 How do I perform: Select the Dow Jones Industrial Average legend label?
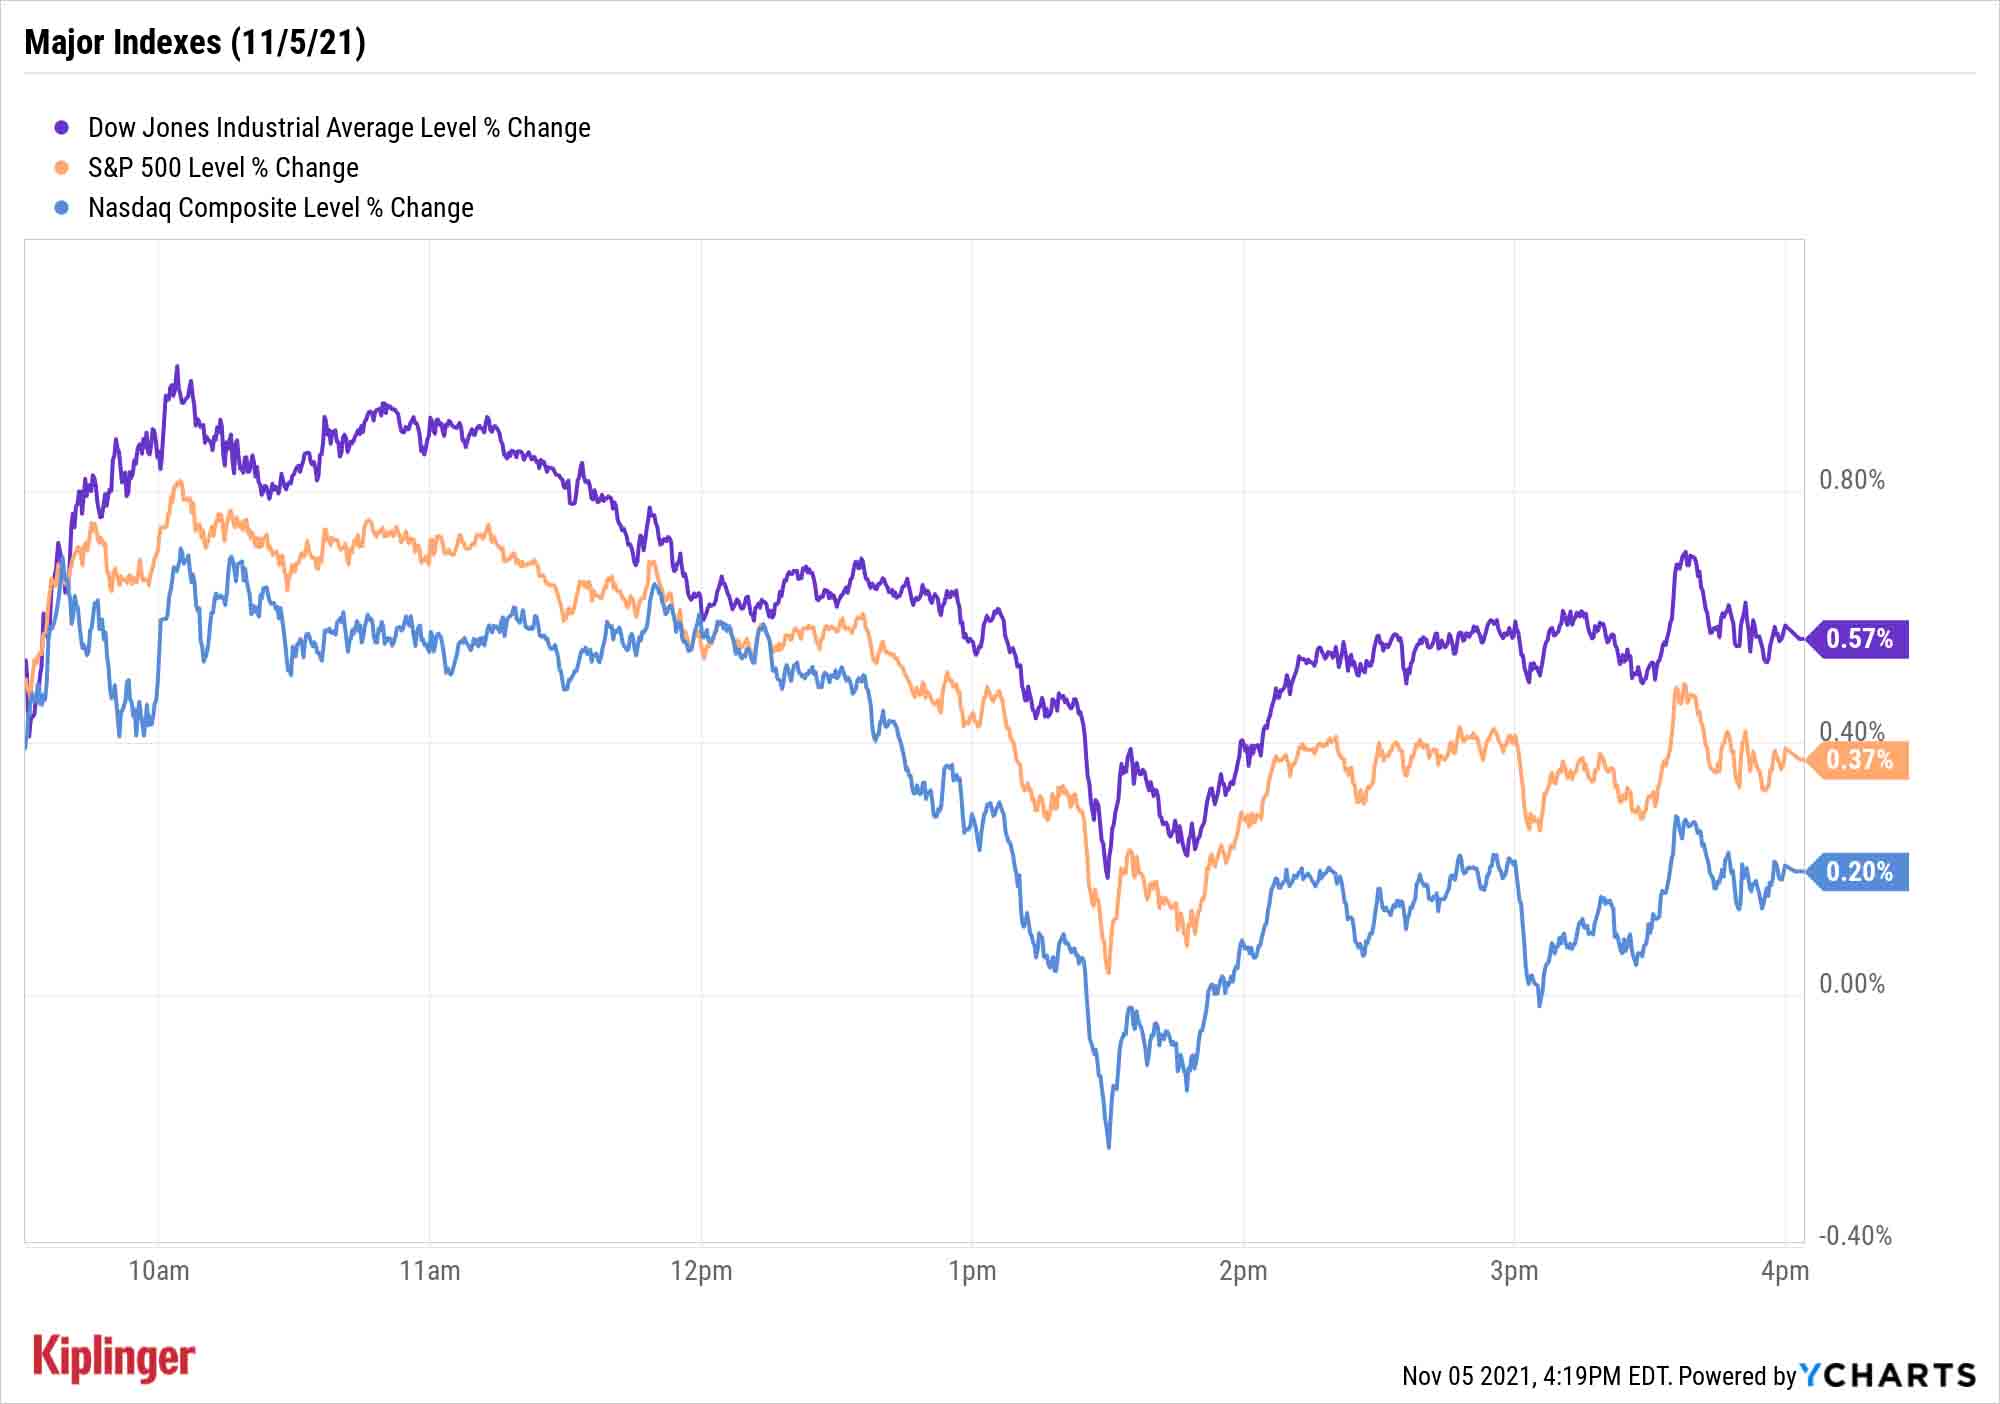[x=339, y=128]
